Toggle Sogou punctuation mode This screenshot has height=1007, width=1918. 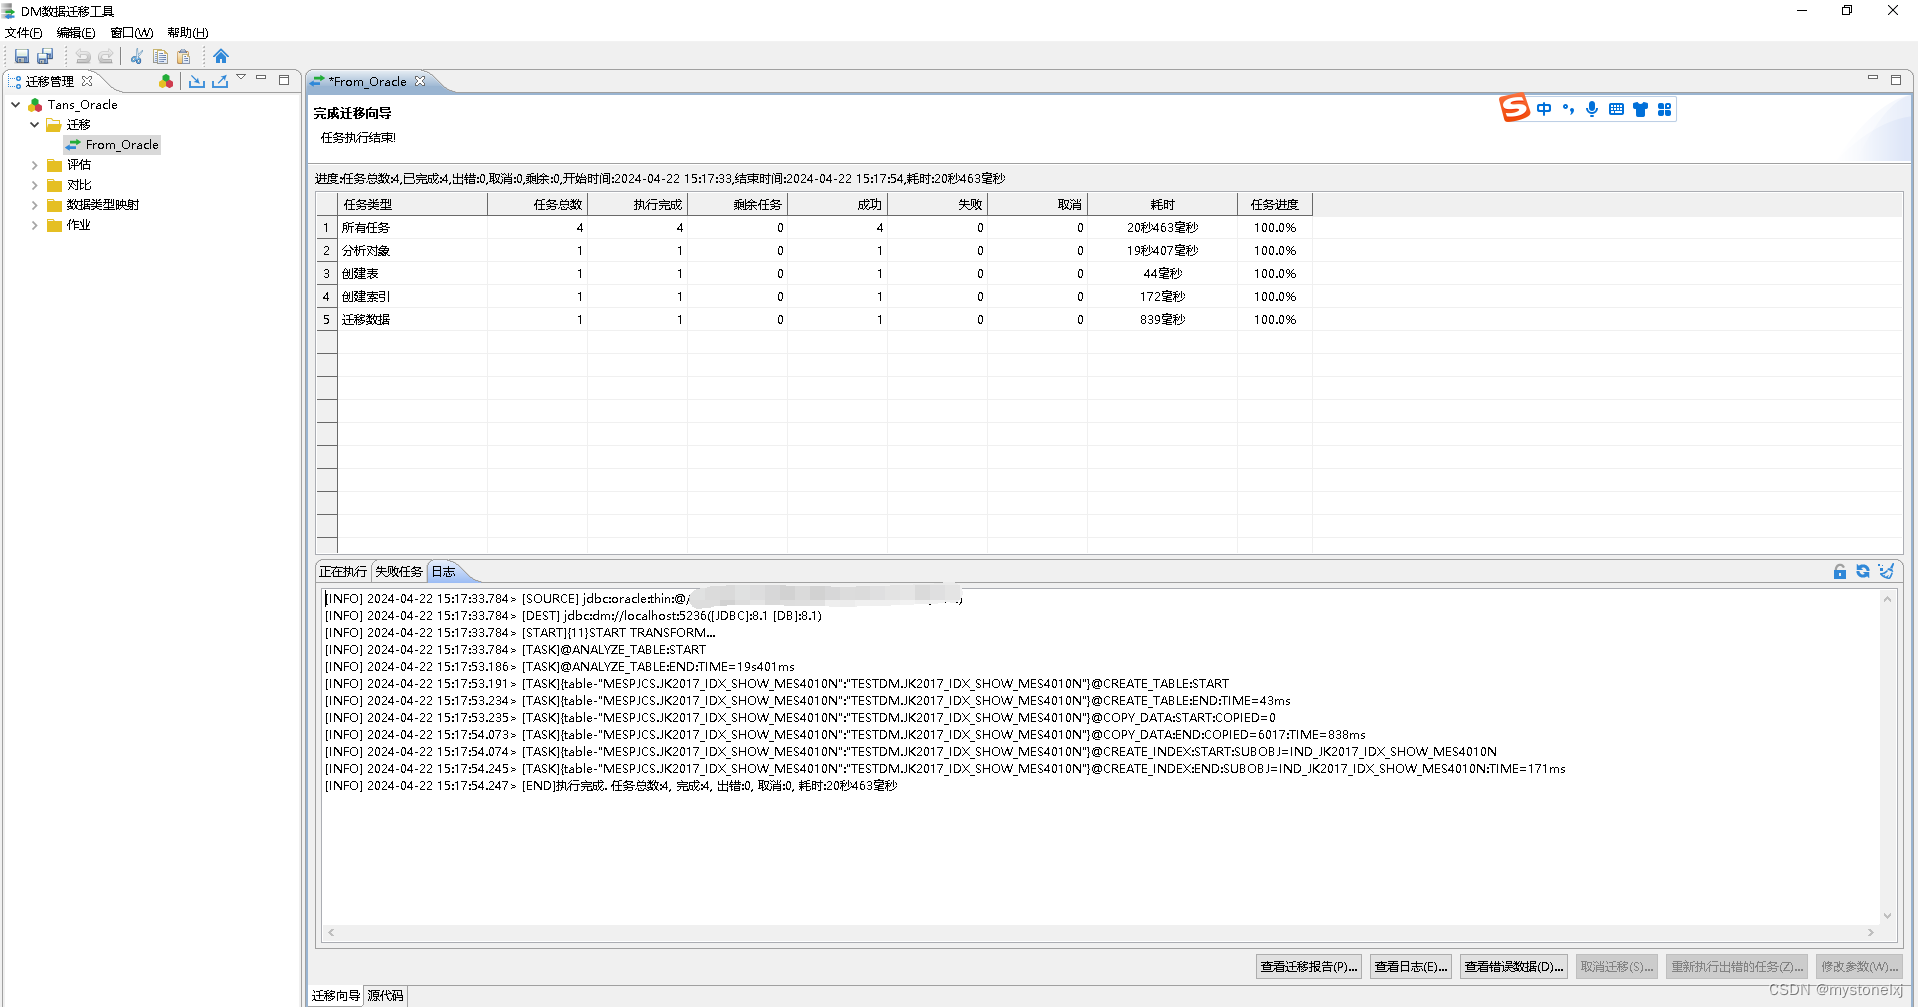click(1568, 109)
